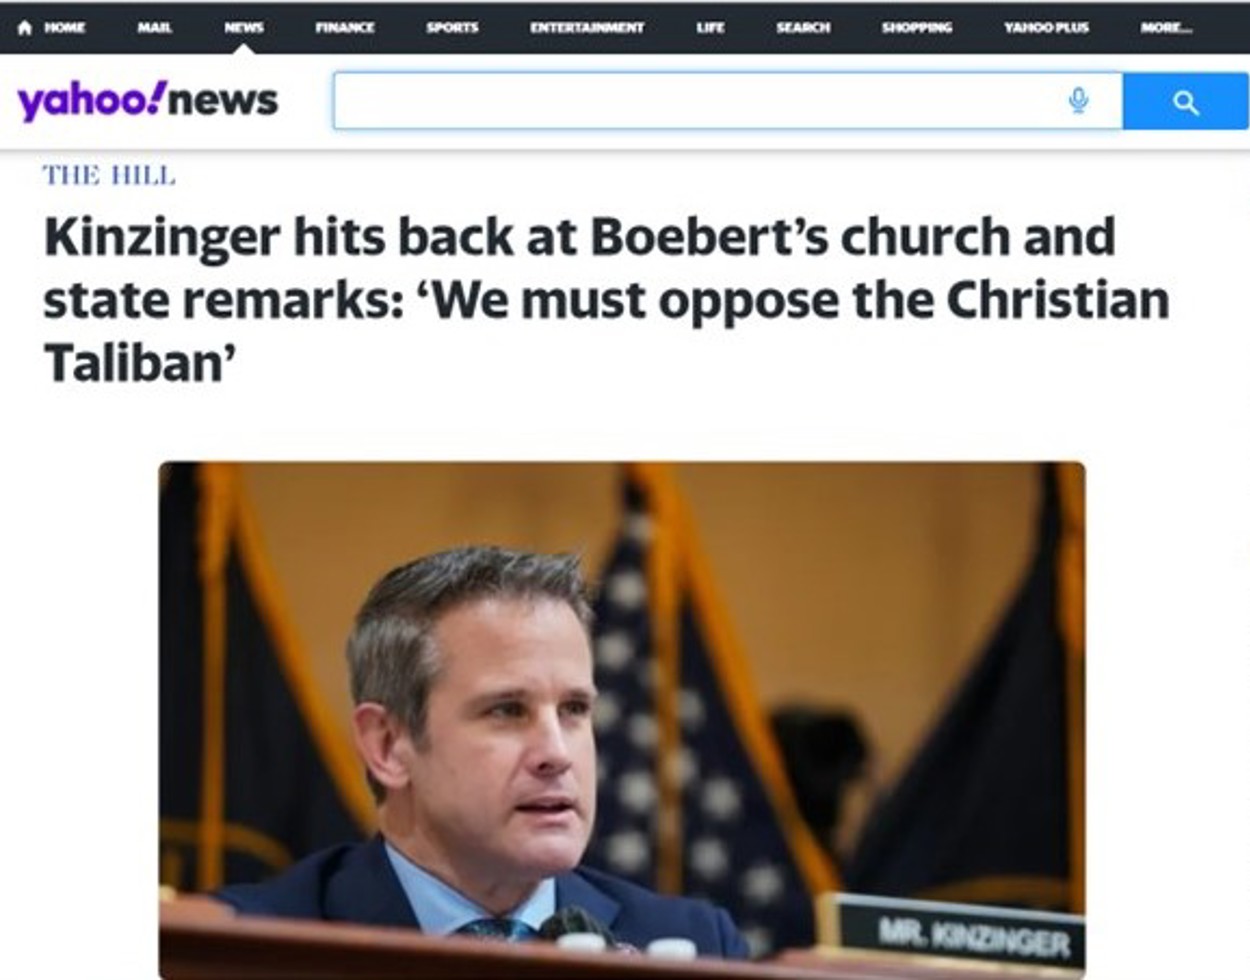Image resolution: width=1250 pixels, height=980 pixels.
Task: Select Entertainment in the navigation bar
Action: tap(587, 28)
